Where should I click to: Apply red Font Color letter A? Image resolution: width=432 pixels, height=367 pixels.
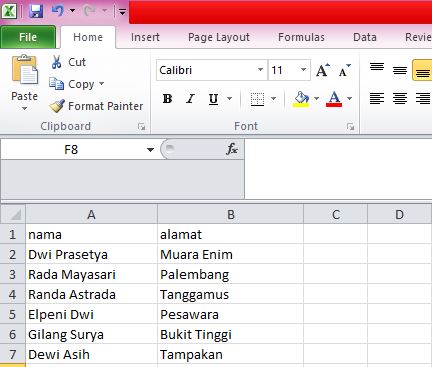coord(334,99)
